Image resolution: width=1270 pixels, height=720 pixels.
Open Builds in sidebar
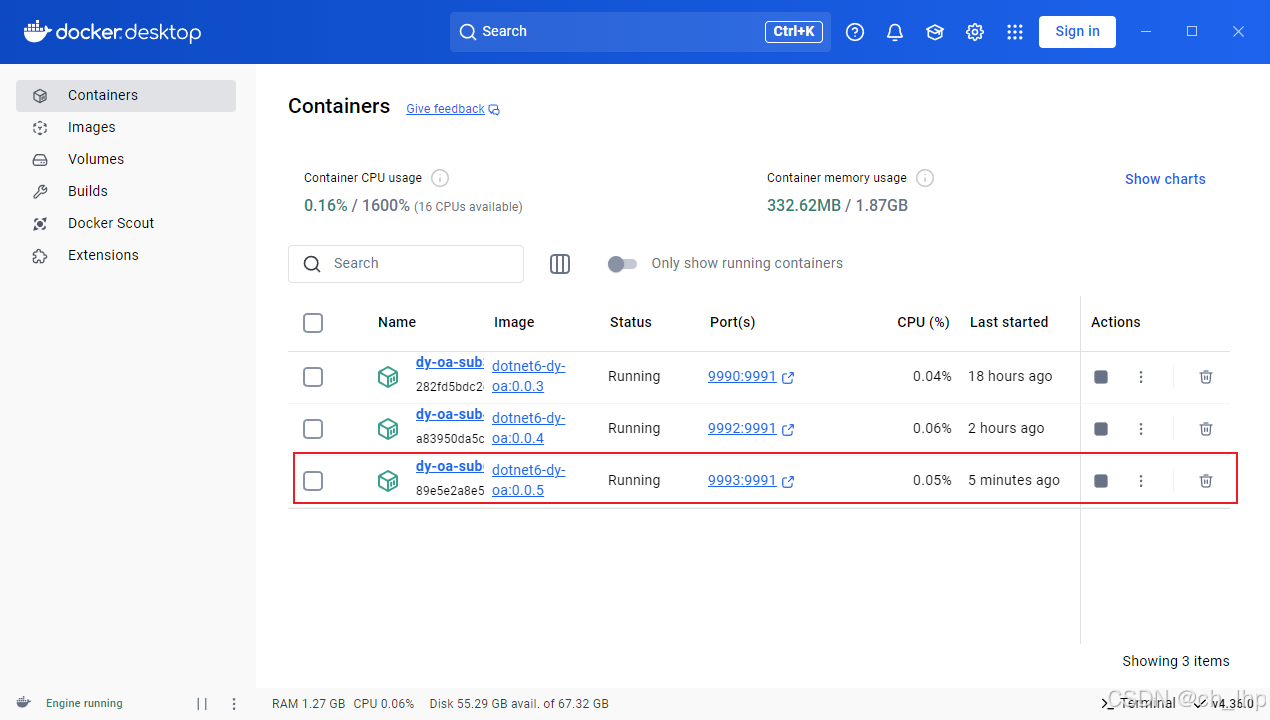(126, 192)
